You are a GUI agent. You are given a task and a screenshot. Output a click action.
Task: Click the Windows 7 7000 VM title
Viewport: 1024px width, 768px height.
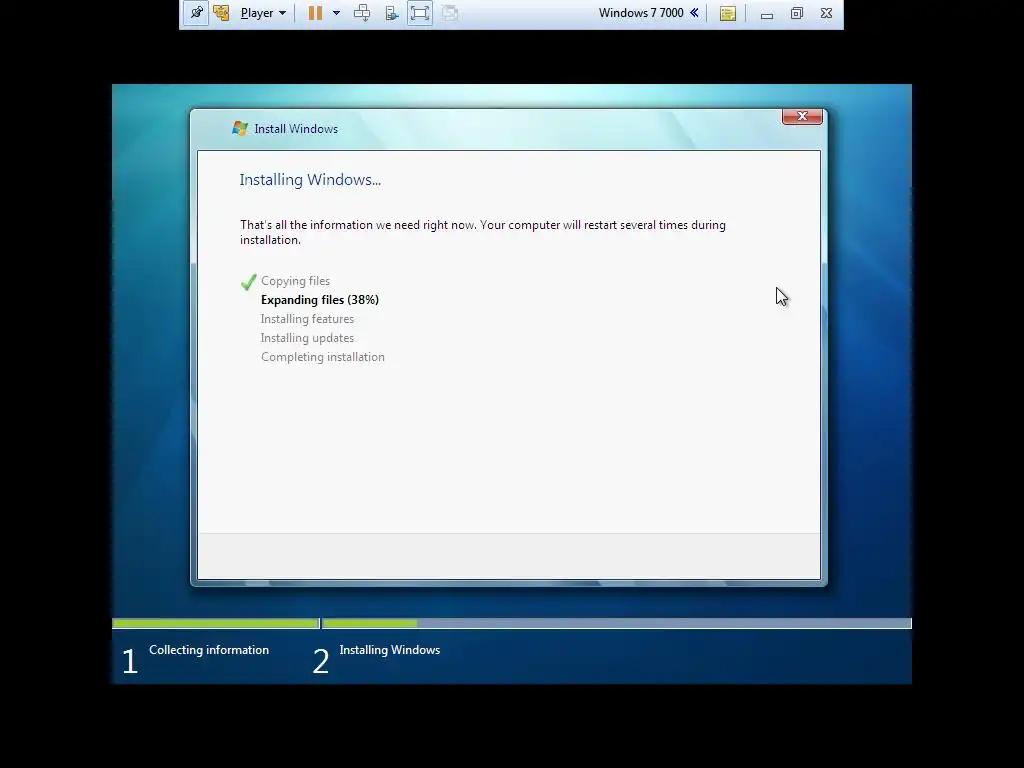(641, 13)
